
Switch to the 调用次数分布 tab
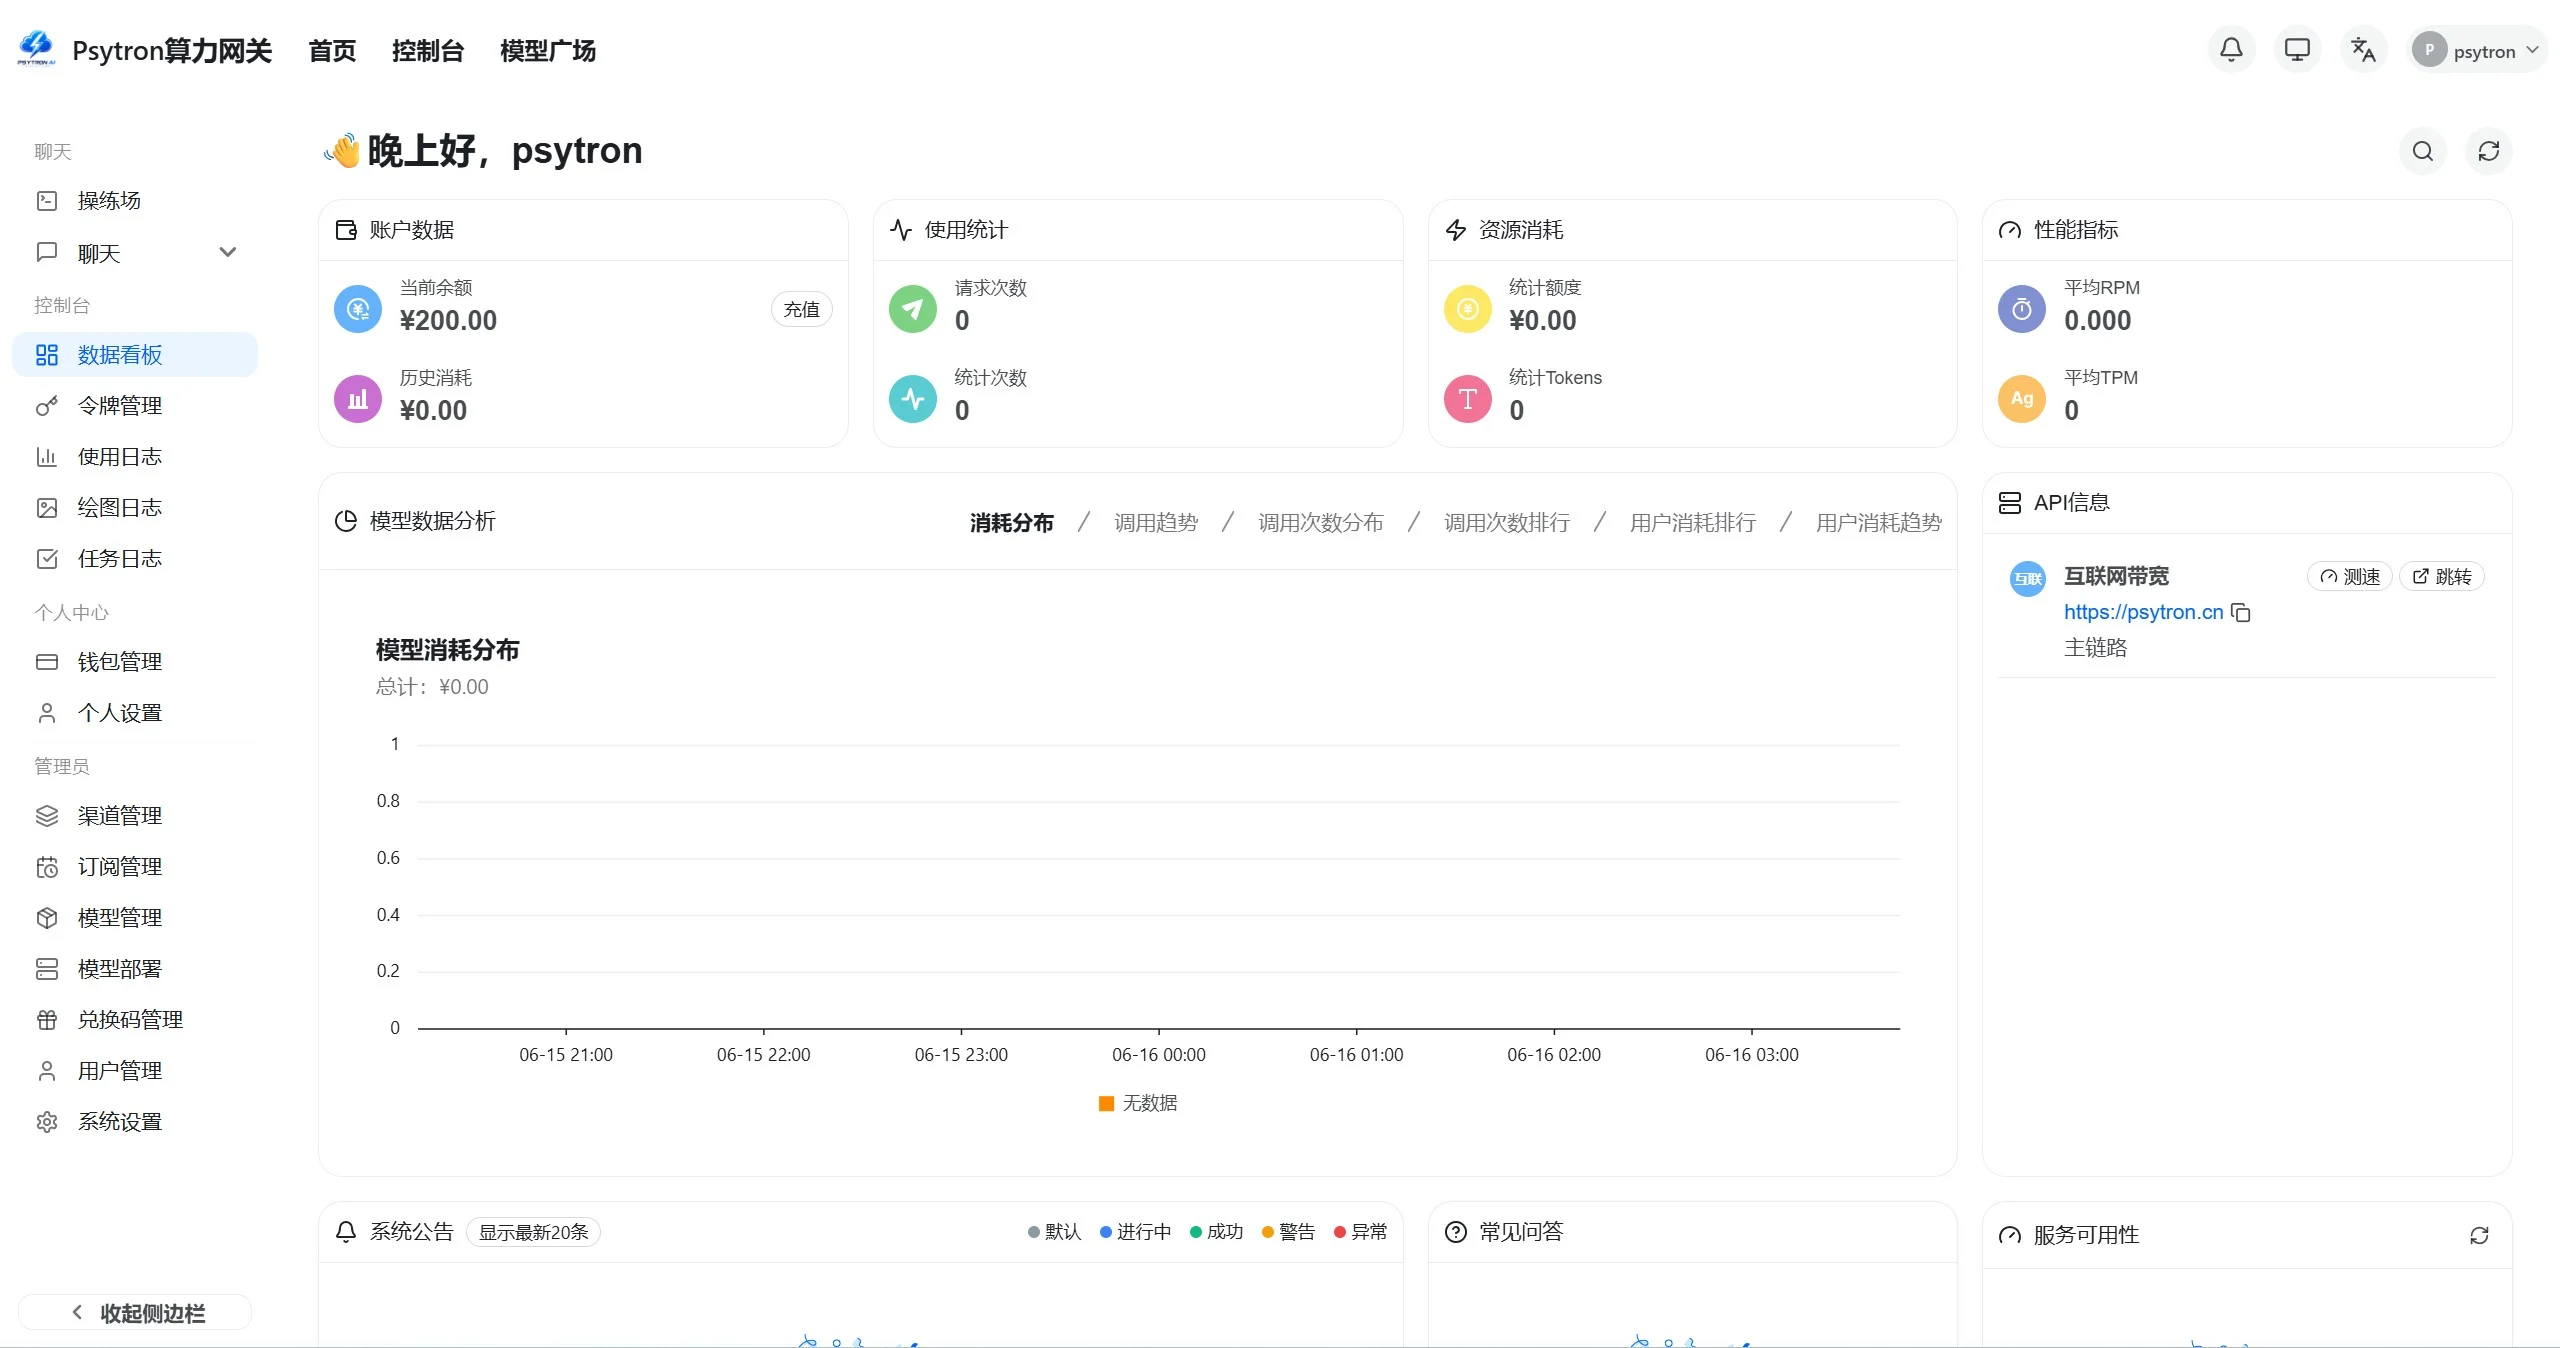click(1321, 523)
